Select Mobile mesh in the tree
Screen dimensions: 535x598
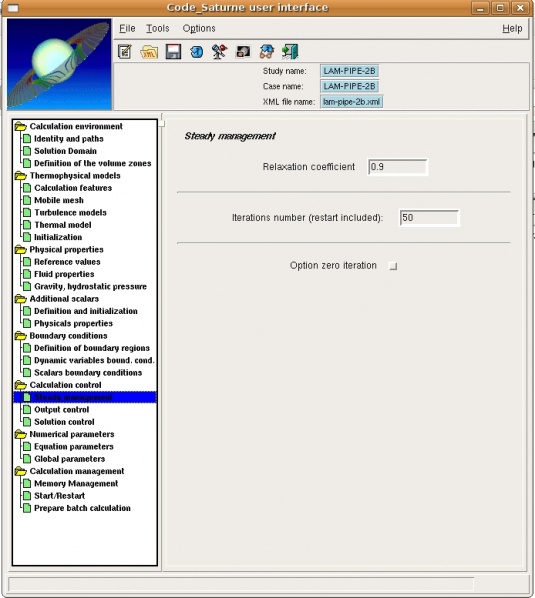coord(59,200)
